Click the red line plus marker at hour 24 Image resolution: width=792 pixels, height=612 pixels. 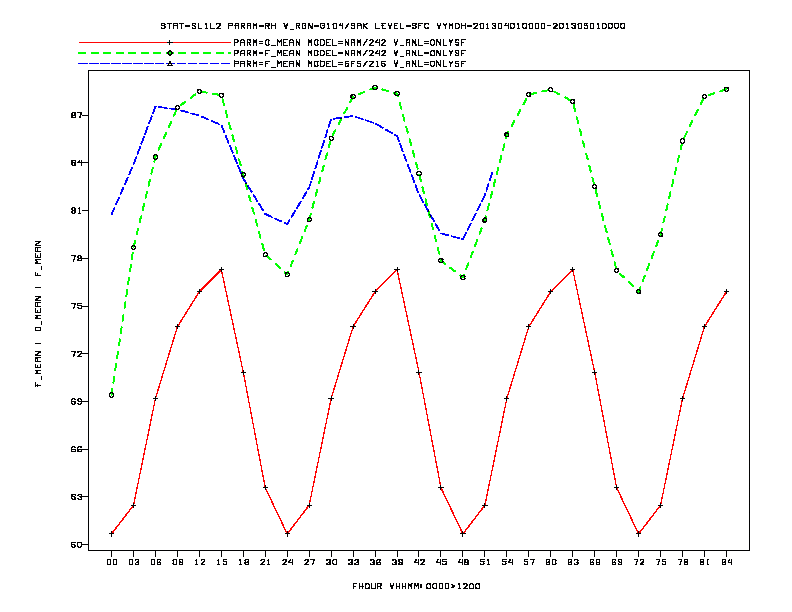287,534
